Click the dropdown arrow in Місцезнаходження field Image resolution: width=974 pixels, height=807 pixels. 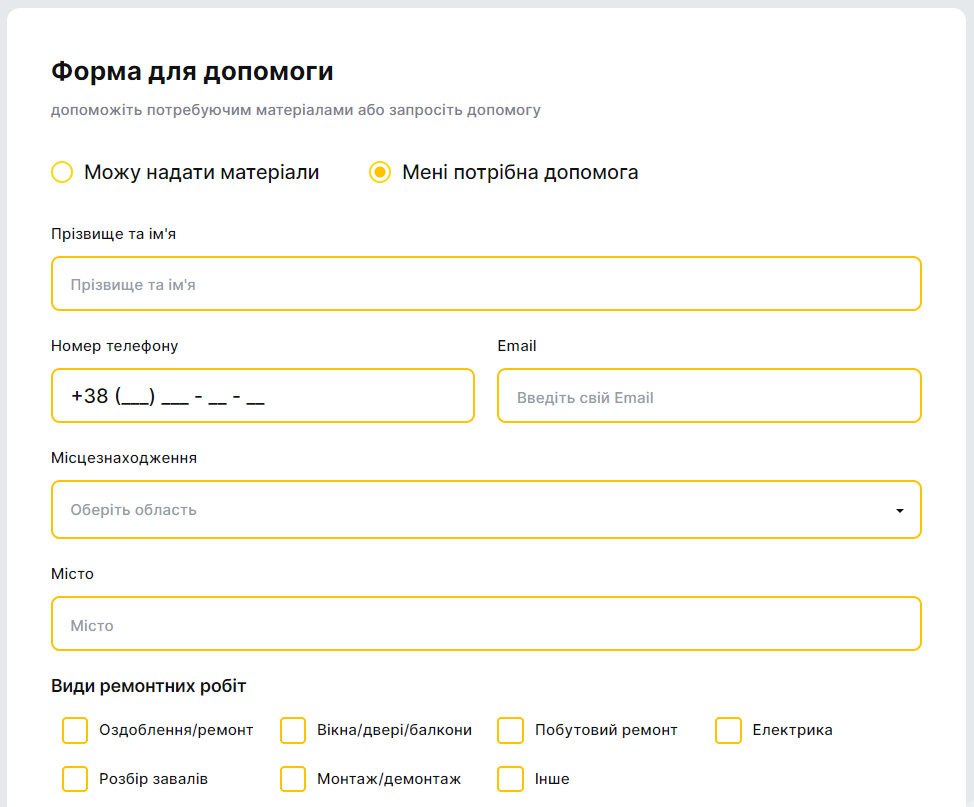[x=899, y=511]
